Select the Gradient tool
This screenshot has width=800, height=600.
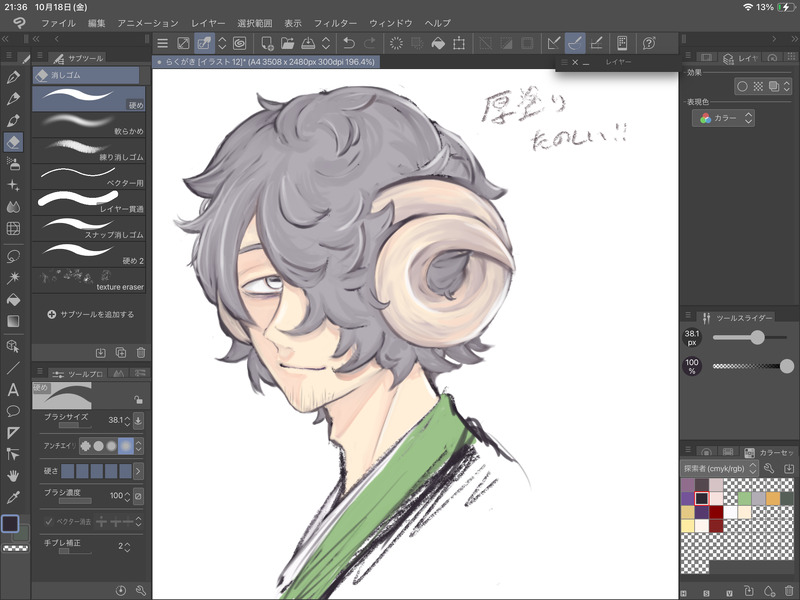[x=13, y=321]
